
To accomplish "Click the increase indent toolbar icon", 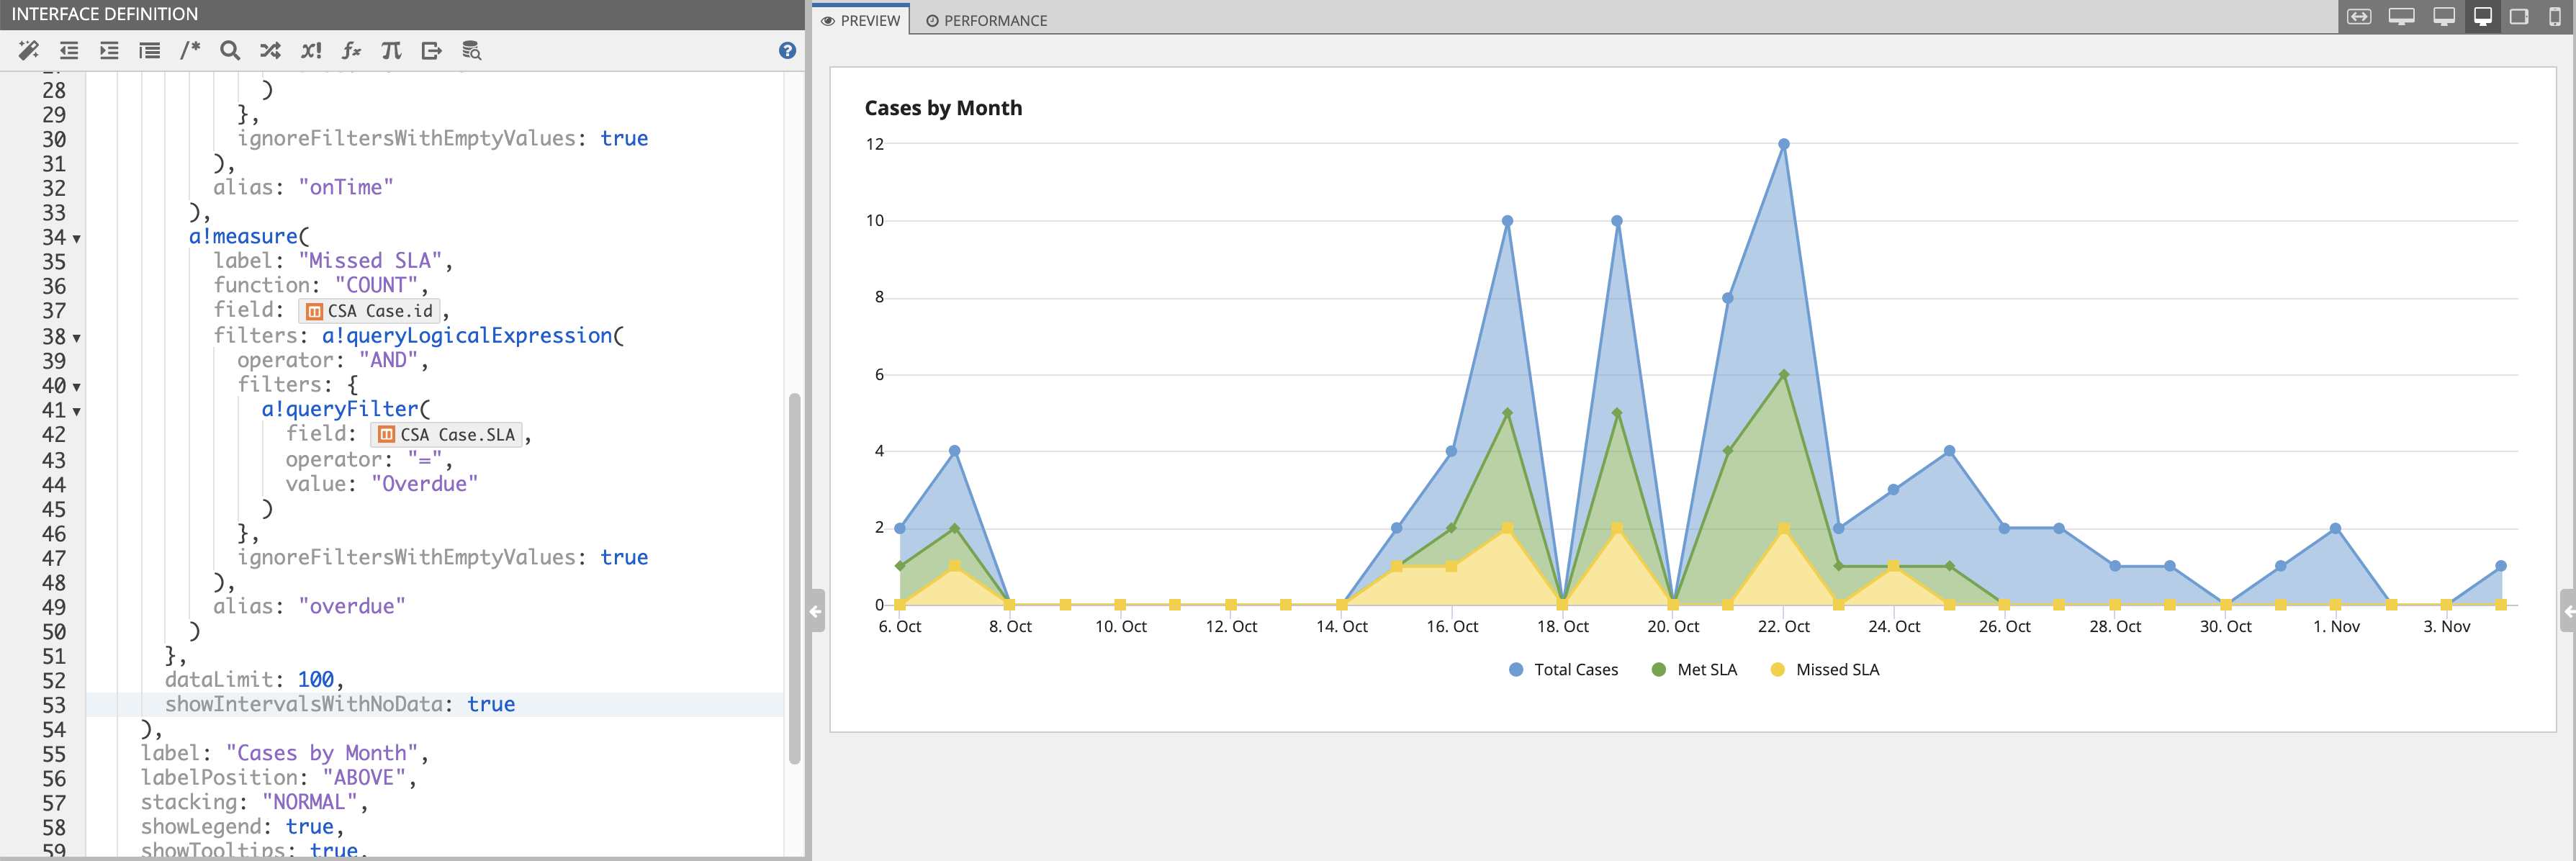I will [x=109, y=50].
